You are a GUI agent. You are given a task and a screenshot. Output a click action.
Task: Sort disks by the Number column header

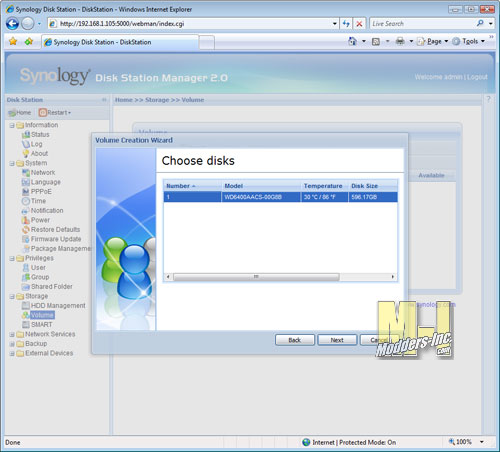[192, 186]
